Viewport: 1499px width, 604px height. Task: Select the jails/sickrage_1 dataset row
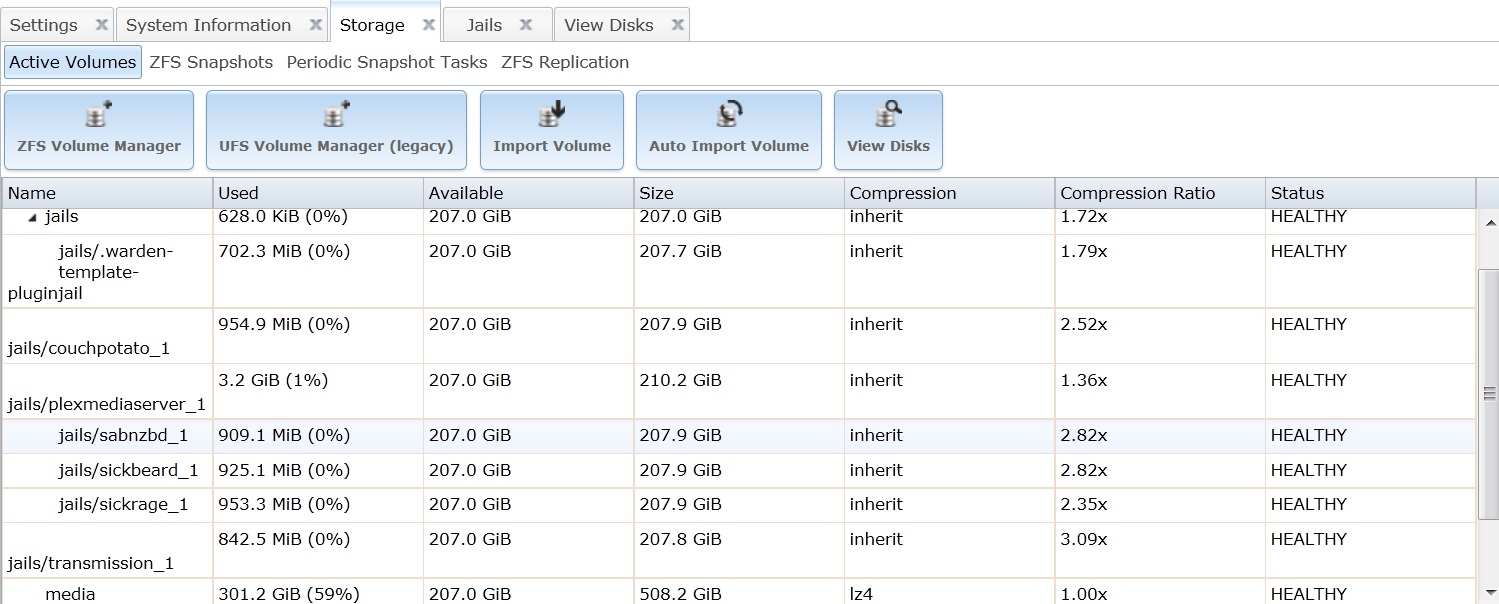click(123, 504)
